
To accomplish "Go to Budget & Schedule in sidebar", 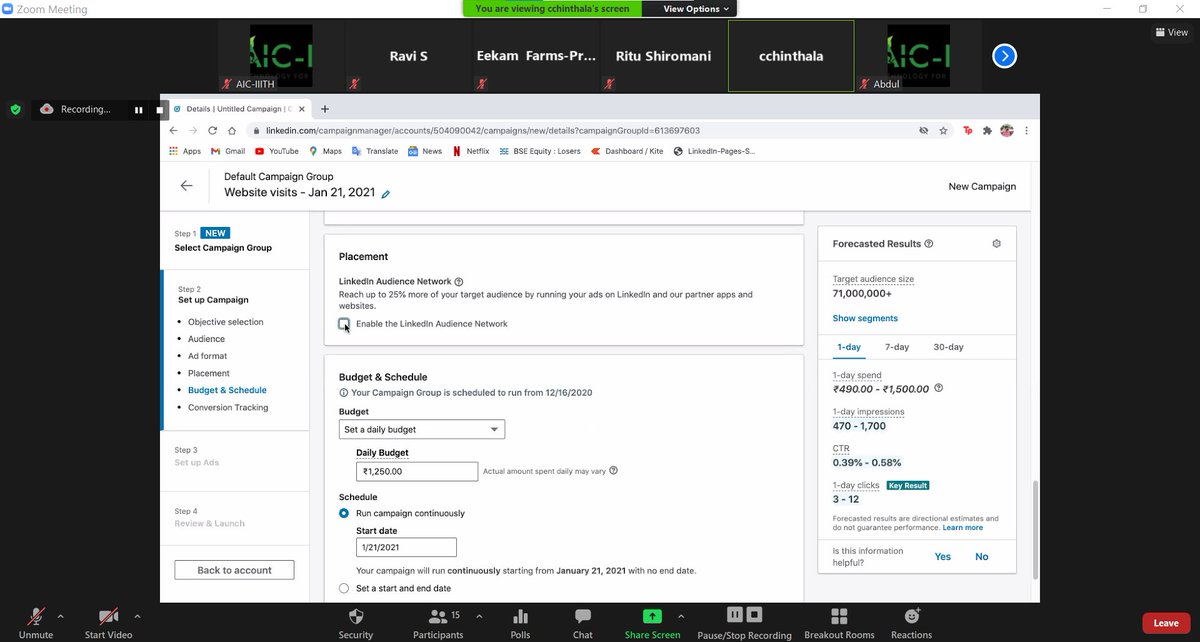I will 227,390.
